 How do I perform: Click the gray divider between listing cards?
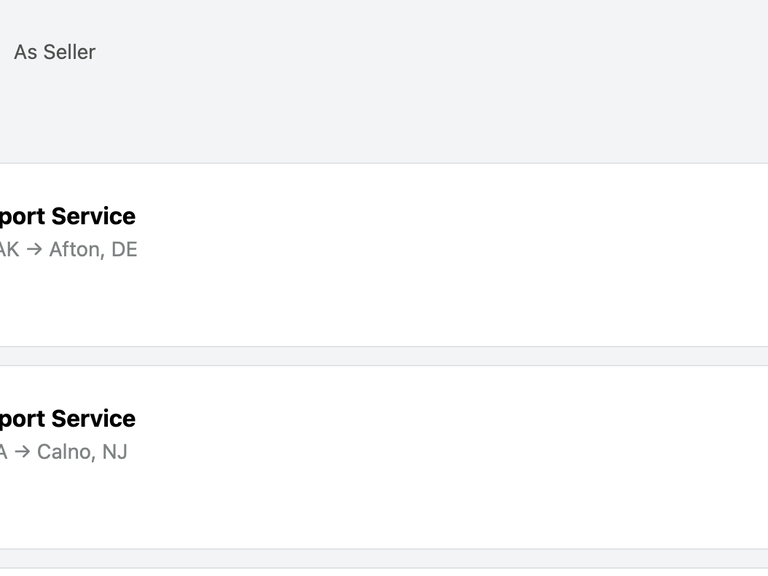click(x=384, y=356)
